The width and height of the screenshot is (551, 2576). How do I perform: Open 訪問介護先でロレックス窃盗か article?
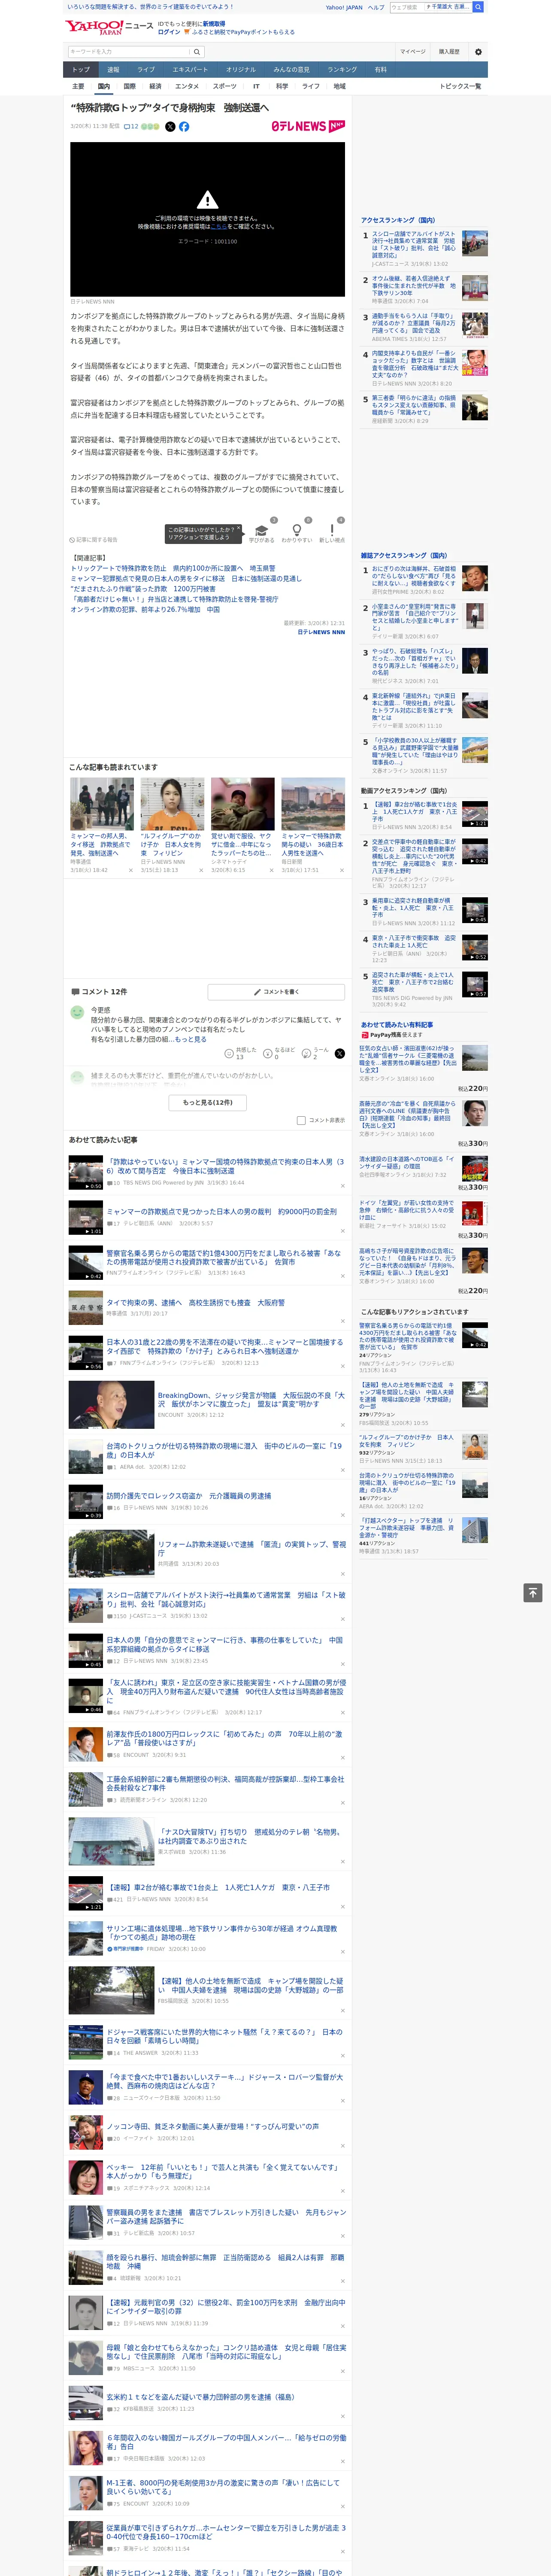pos(189,1496)
